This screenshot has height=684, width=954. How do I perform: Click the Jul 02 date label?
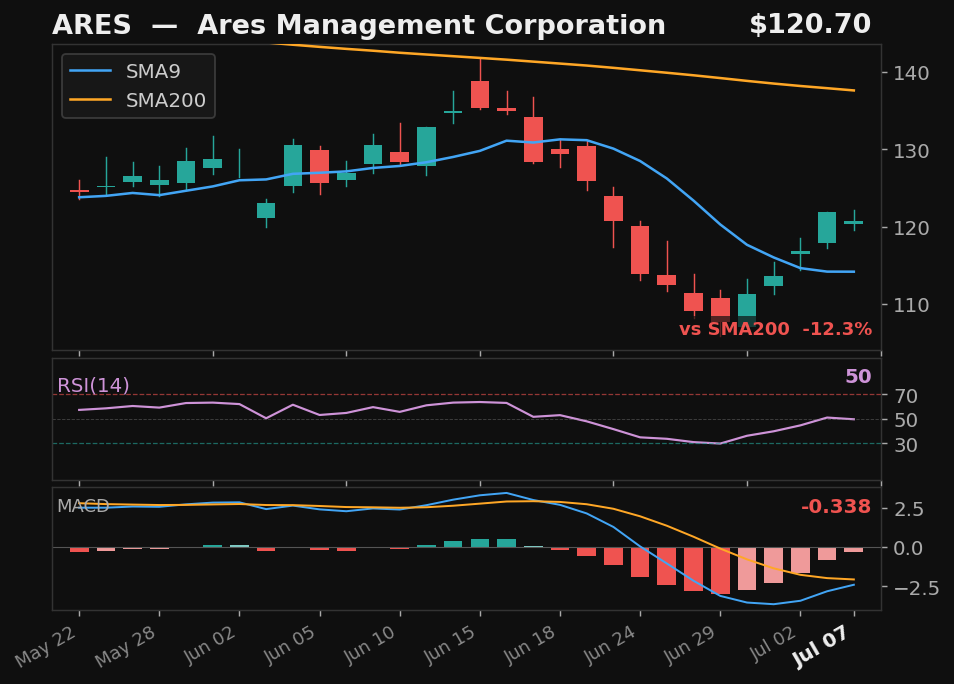[773, 643]
